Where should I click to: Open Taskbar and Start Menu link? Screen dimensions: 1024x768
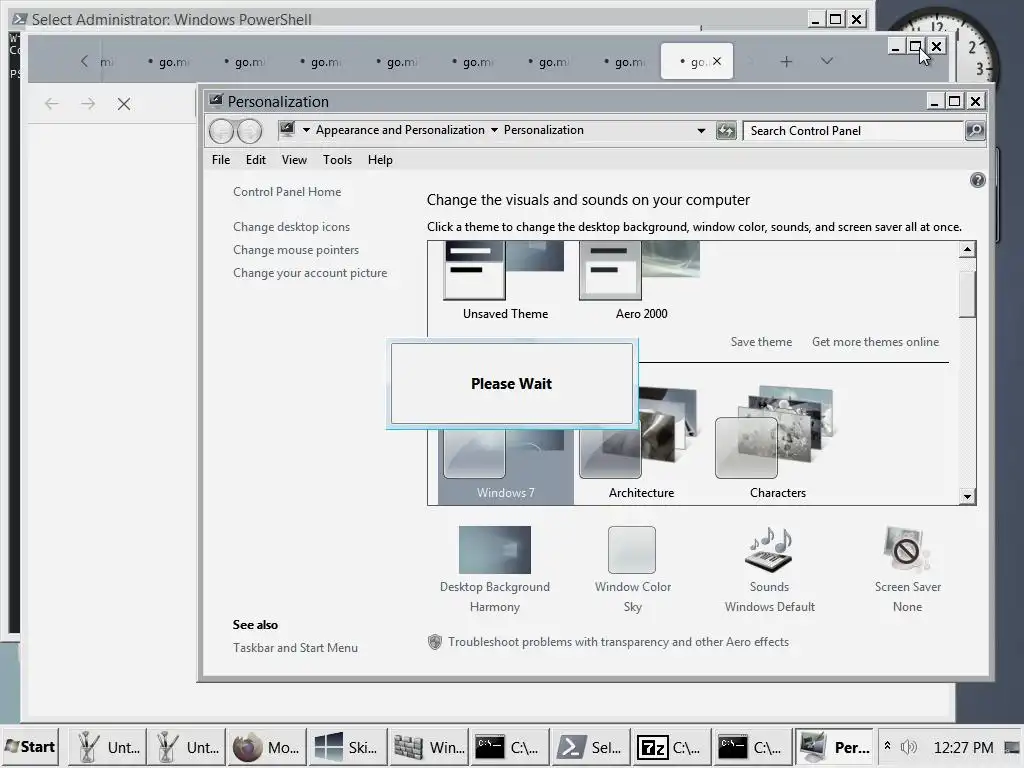point(295,648)
